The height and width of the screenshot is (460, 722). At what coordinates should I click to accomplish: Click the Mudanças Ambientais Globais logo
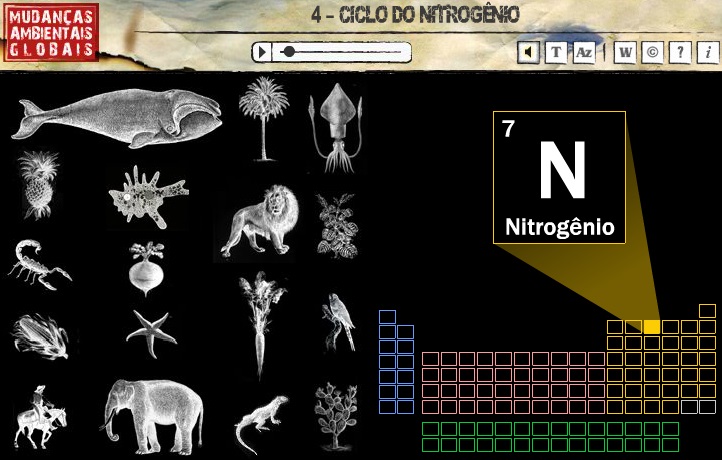click(x=51, y=31)
